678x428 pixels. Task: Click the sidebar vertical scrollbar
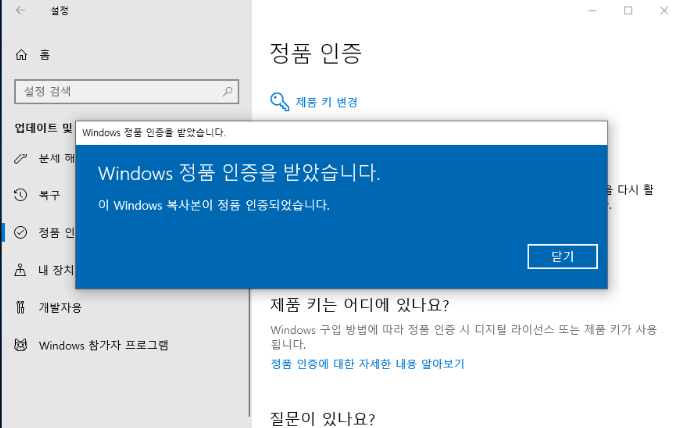pos(249,352)
